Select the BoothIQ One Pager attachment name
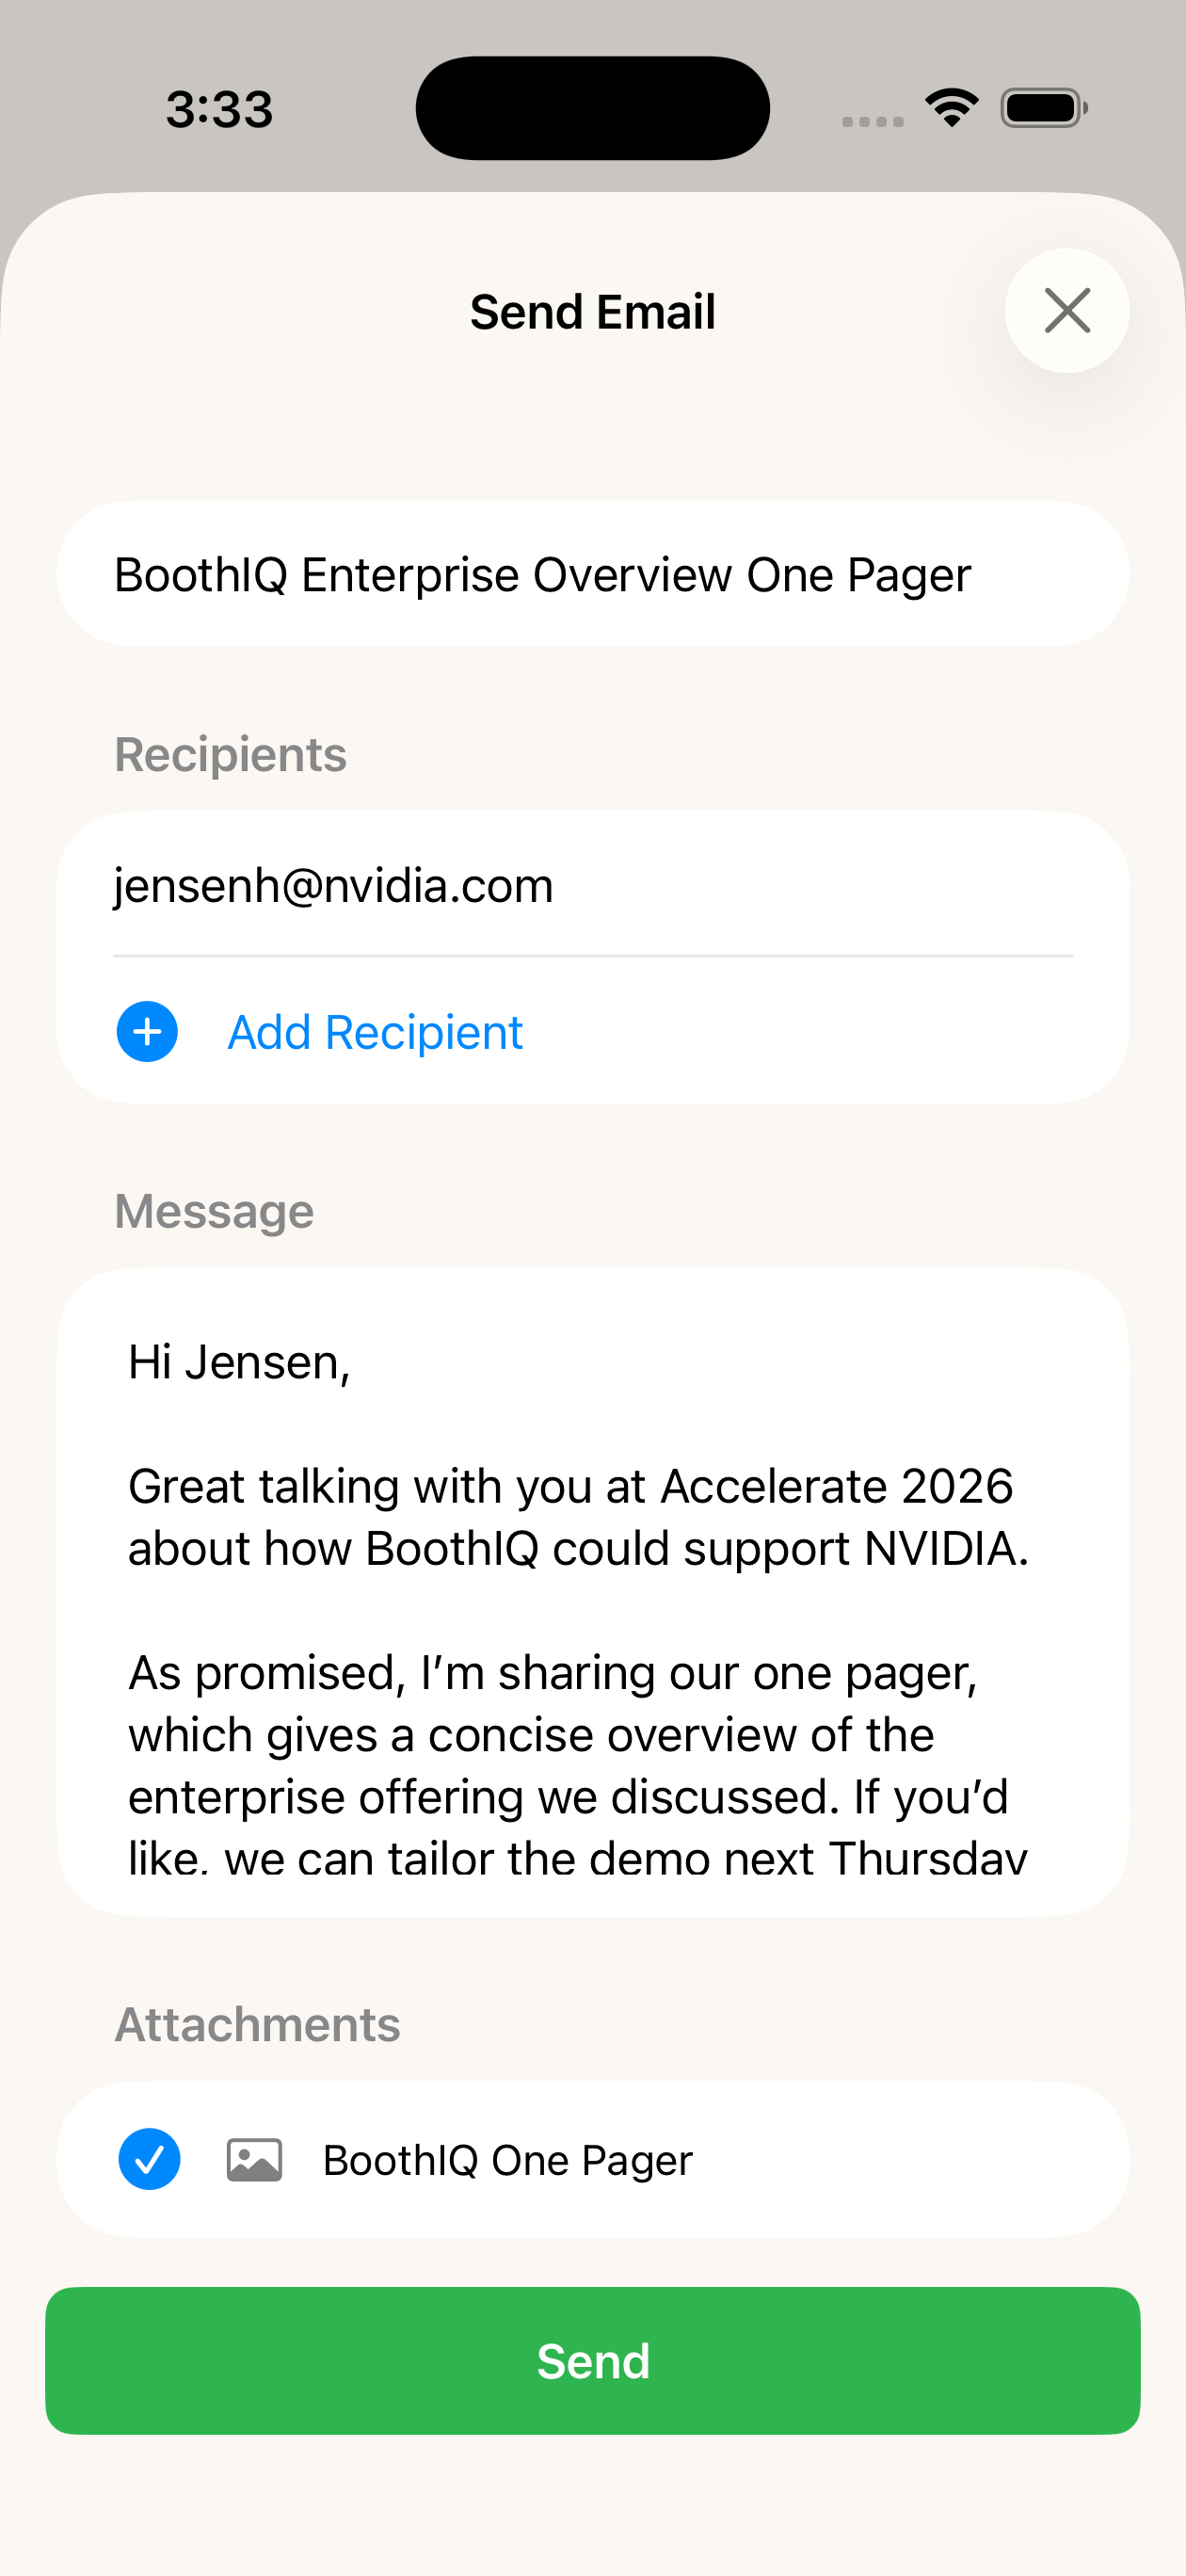Screen dimensions: 1186x2576 click(507, 2160)
